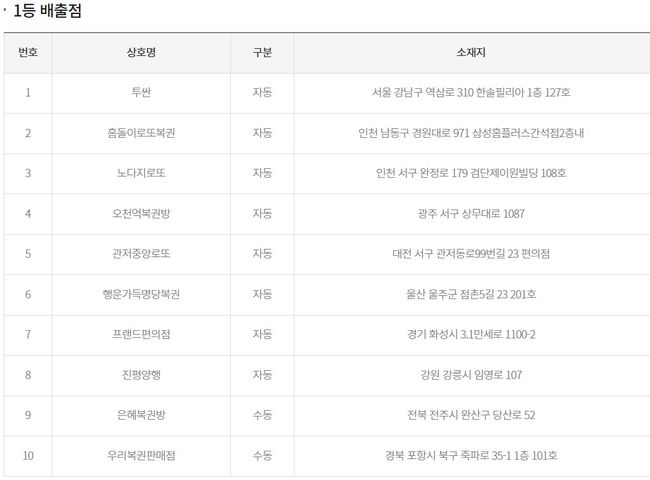The height and width of the screenshot is (480, 650).
Task: Select the 진평양행 store name
Action: click(141, 375)
